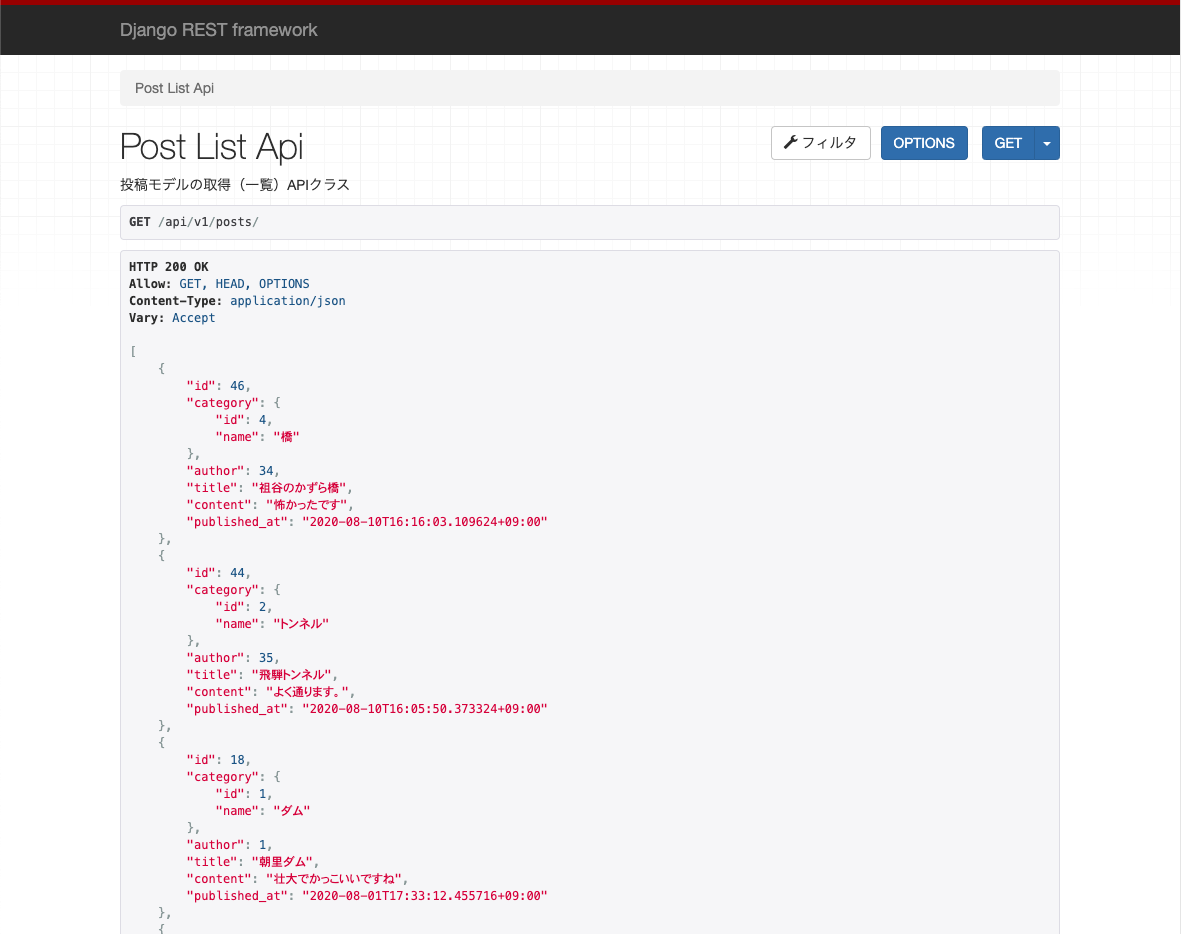Click the "id": 46 line

click(218, 386)
